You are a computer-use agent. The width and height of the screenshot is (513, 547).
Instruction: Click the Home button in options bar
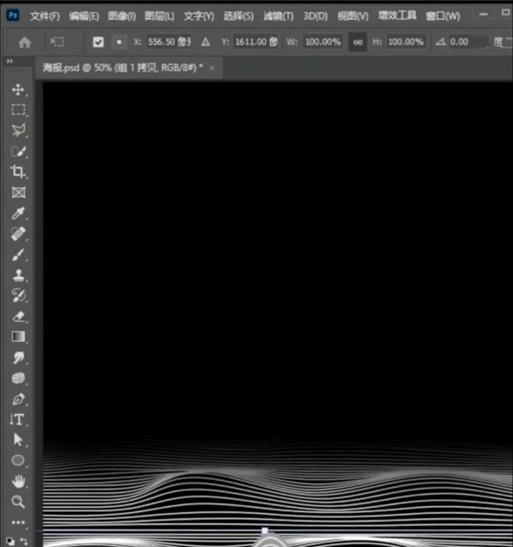[x=24, y=42]
